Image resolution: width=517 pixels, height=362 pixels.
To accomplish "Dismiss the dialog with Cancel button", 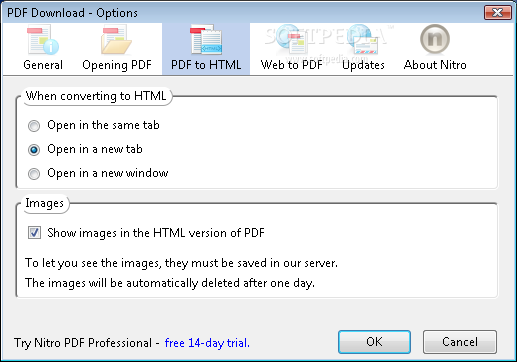I will click(x=460, y=342).
